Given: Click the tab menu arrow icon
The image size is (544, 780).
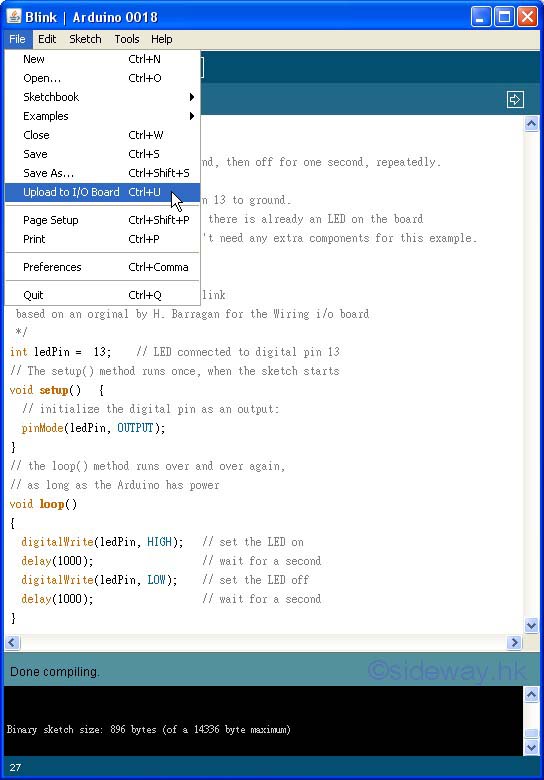Looking at the screenshot, I should (x=515, y=99).
